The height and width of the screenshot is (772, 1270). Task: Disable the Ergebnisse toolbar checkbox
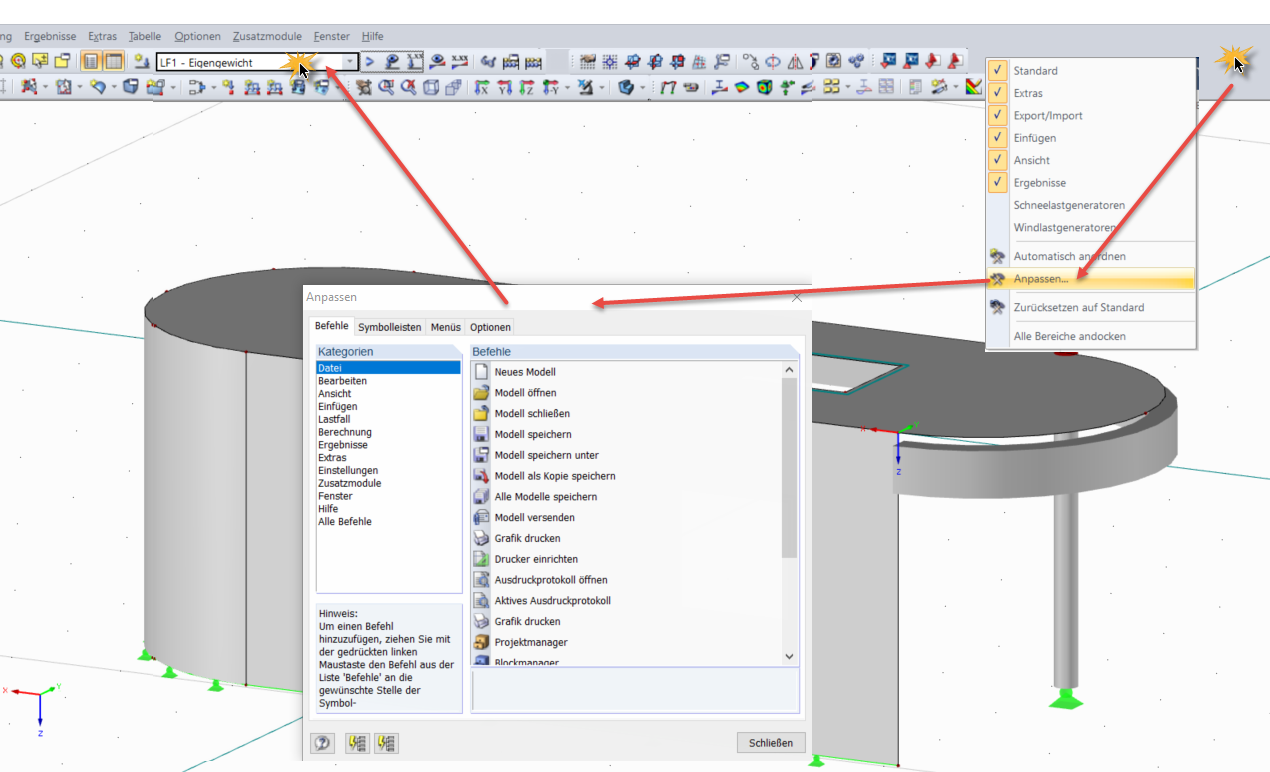point(997,182)
